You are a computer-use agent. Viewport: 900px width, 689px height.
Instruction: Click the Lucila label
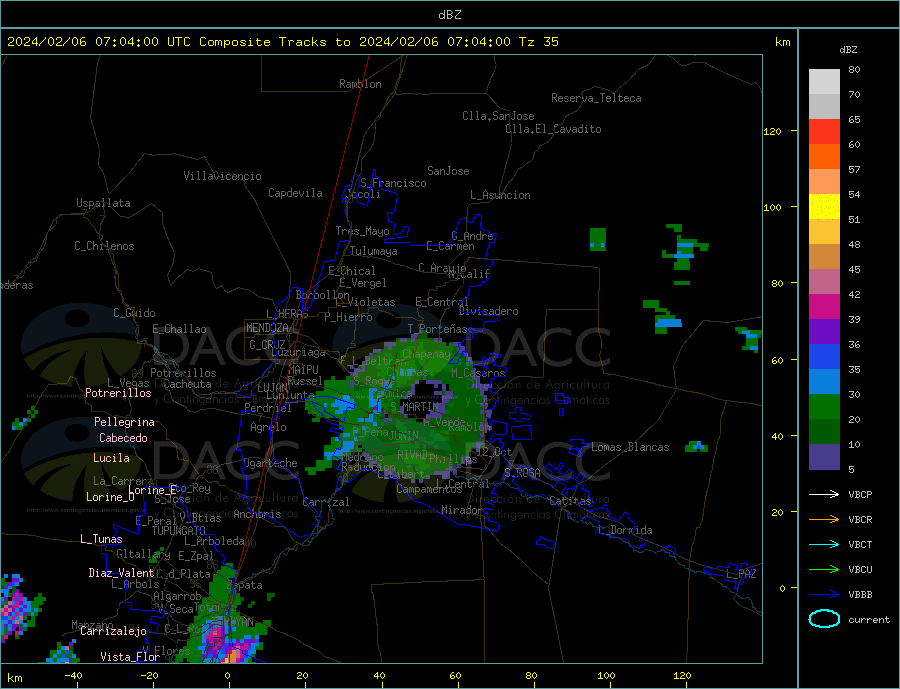click(111, 458)
